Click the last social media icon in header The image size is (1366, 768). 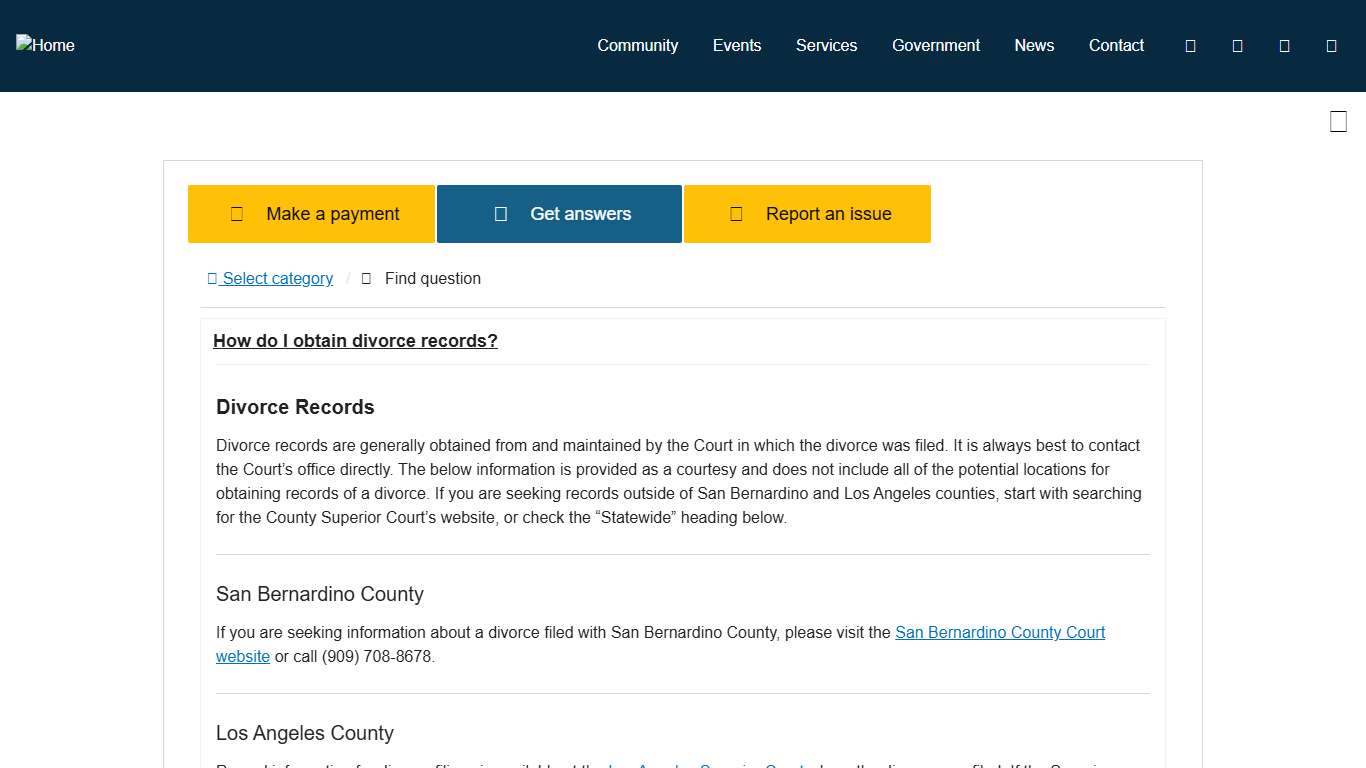pos(1331,45)
